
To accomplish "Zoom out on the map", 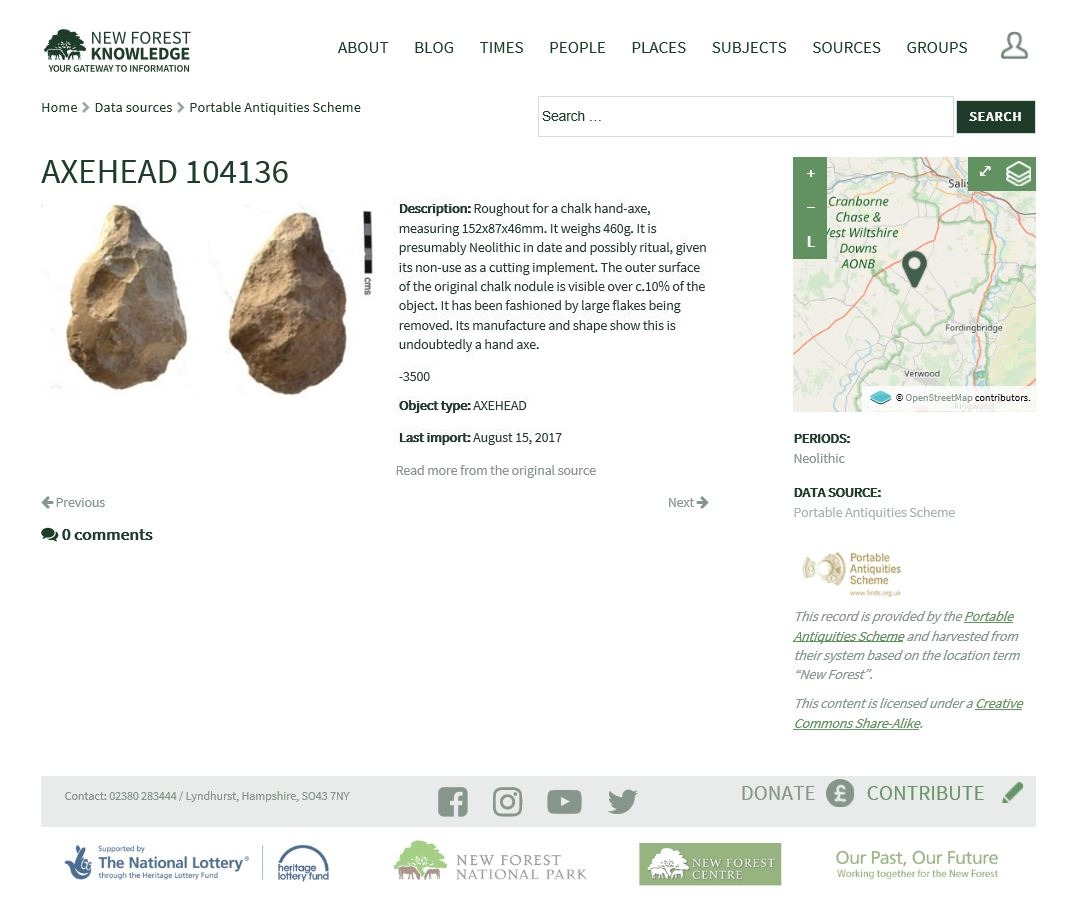I will (x=810, y=207).
